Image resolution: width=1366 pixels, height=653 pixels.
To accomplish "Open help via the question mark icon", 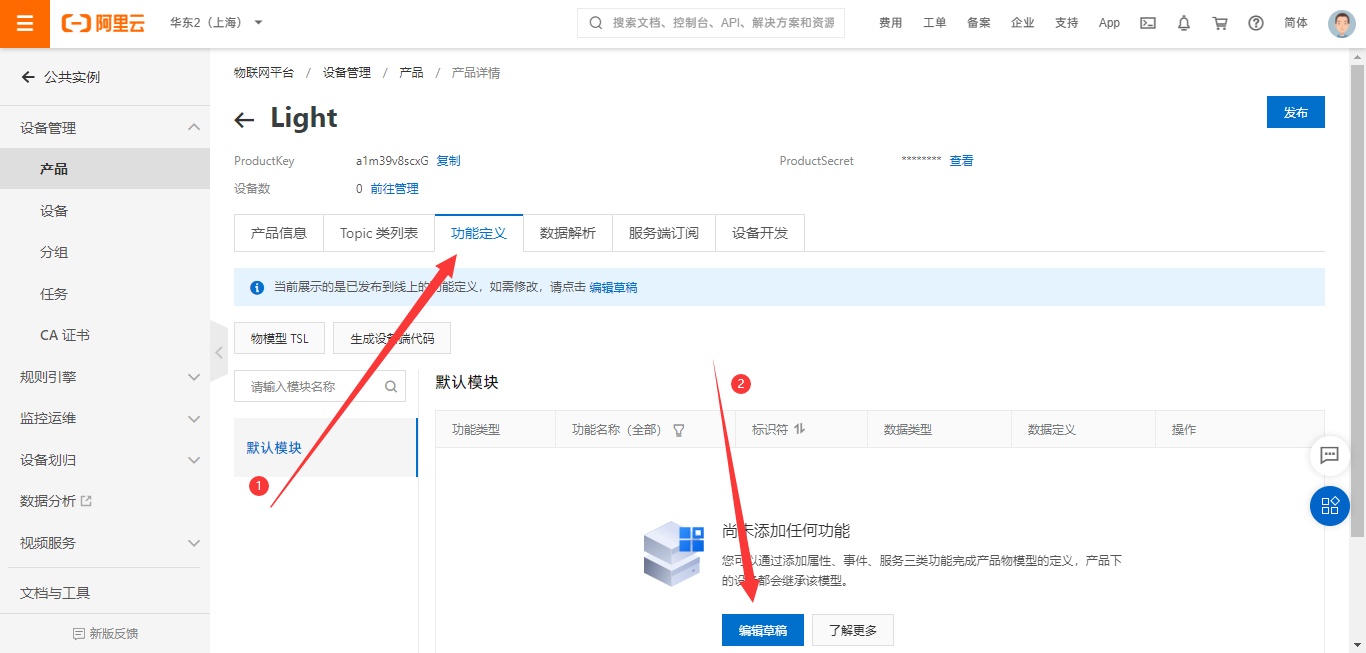I will (1255, 22).
